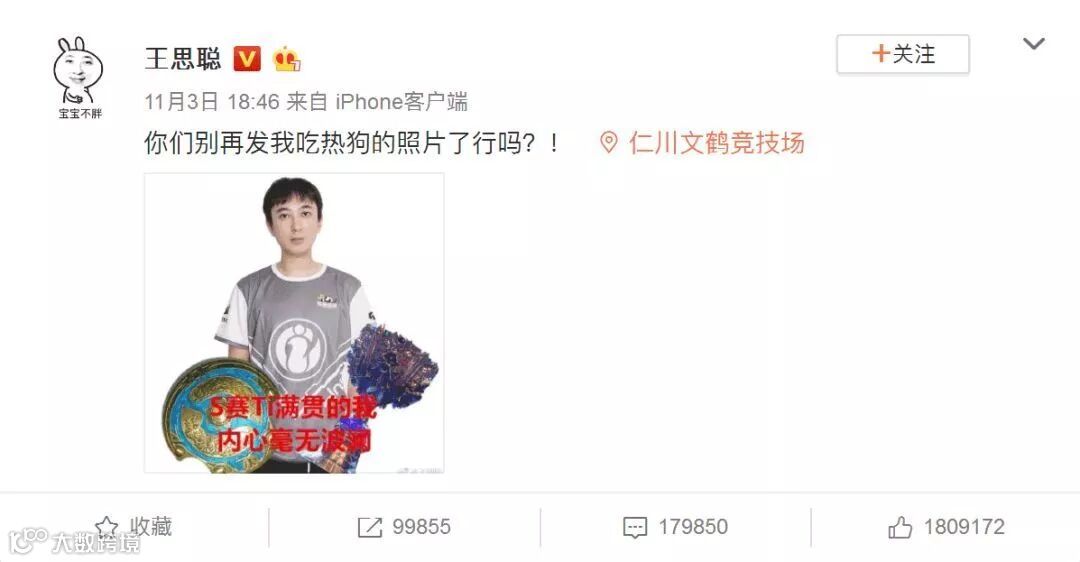Click the orange V verified badge
This screenshot has width=1080, height=562.
click(x=247, y=59)
